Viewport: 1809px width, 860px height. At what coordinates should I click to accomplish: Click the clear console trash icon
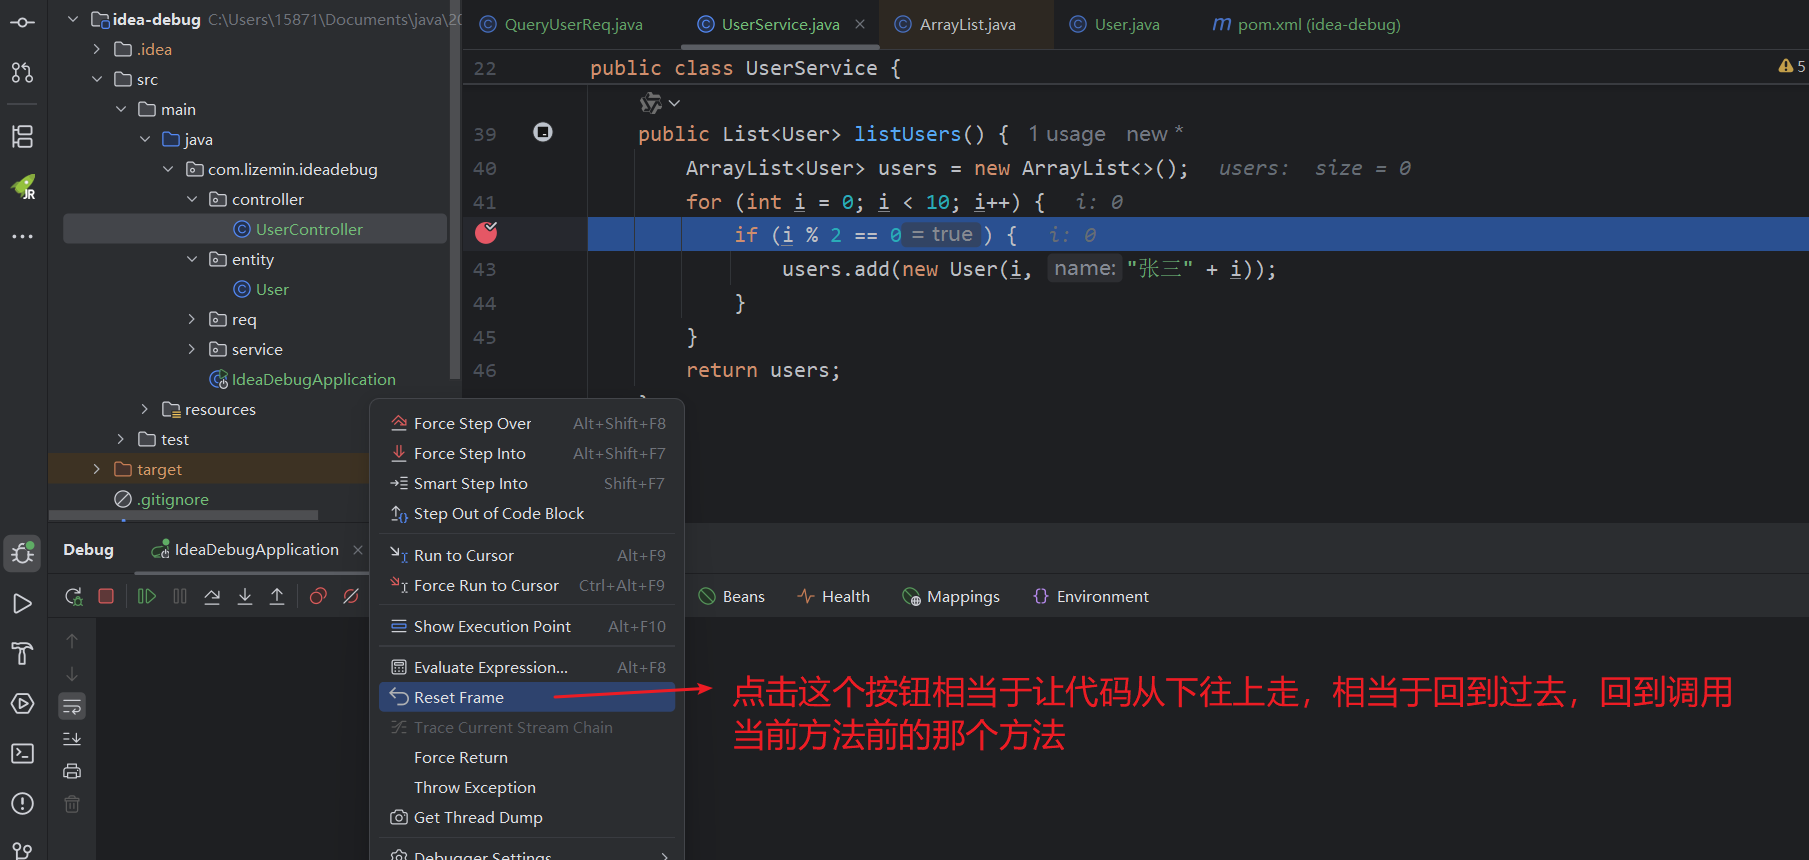pyautogui.click(x=72, y=804)
